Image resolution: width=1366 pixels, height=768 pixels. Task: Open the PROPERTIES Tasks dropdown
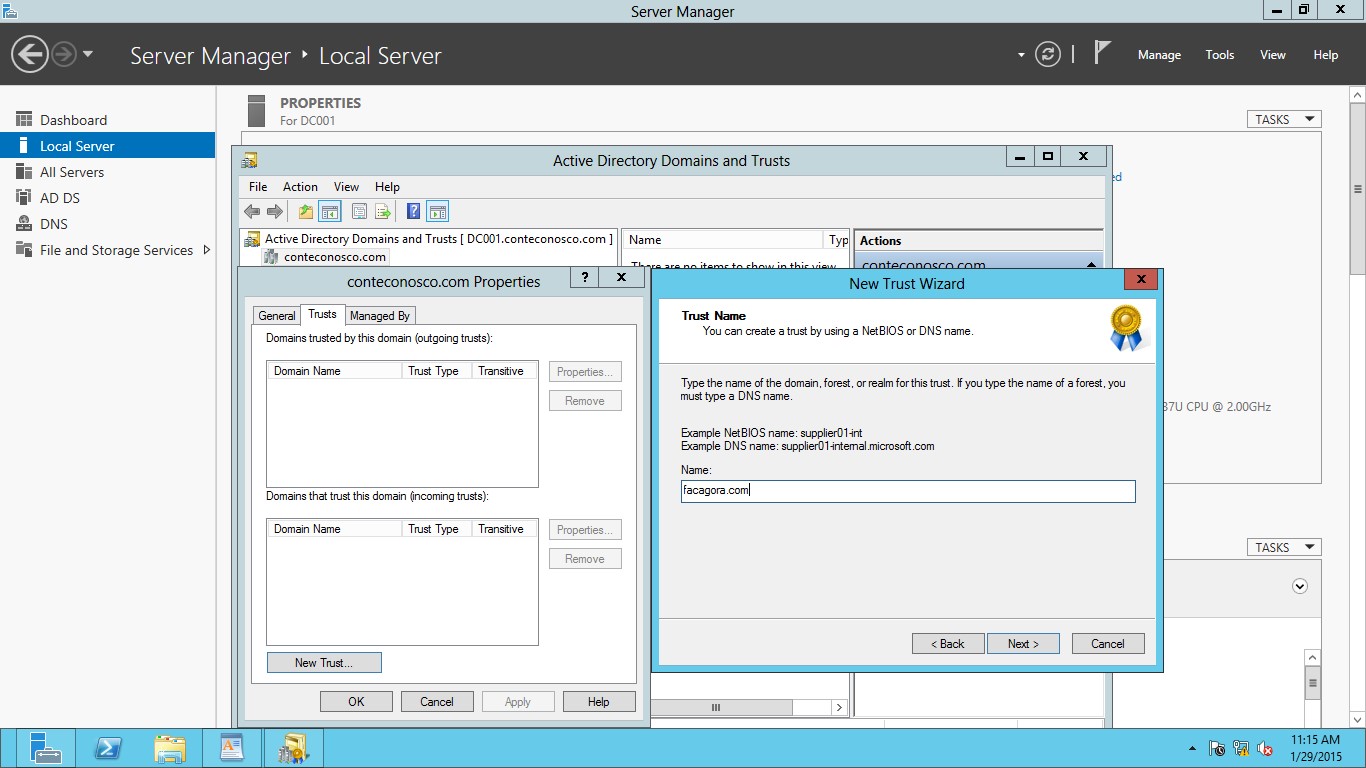click(x=1283, y=118)
